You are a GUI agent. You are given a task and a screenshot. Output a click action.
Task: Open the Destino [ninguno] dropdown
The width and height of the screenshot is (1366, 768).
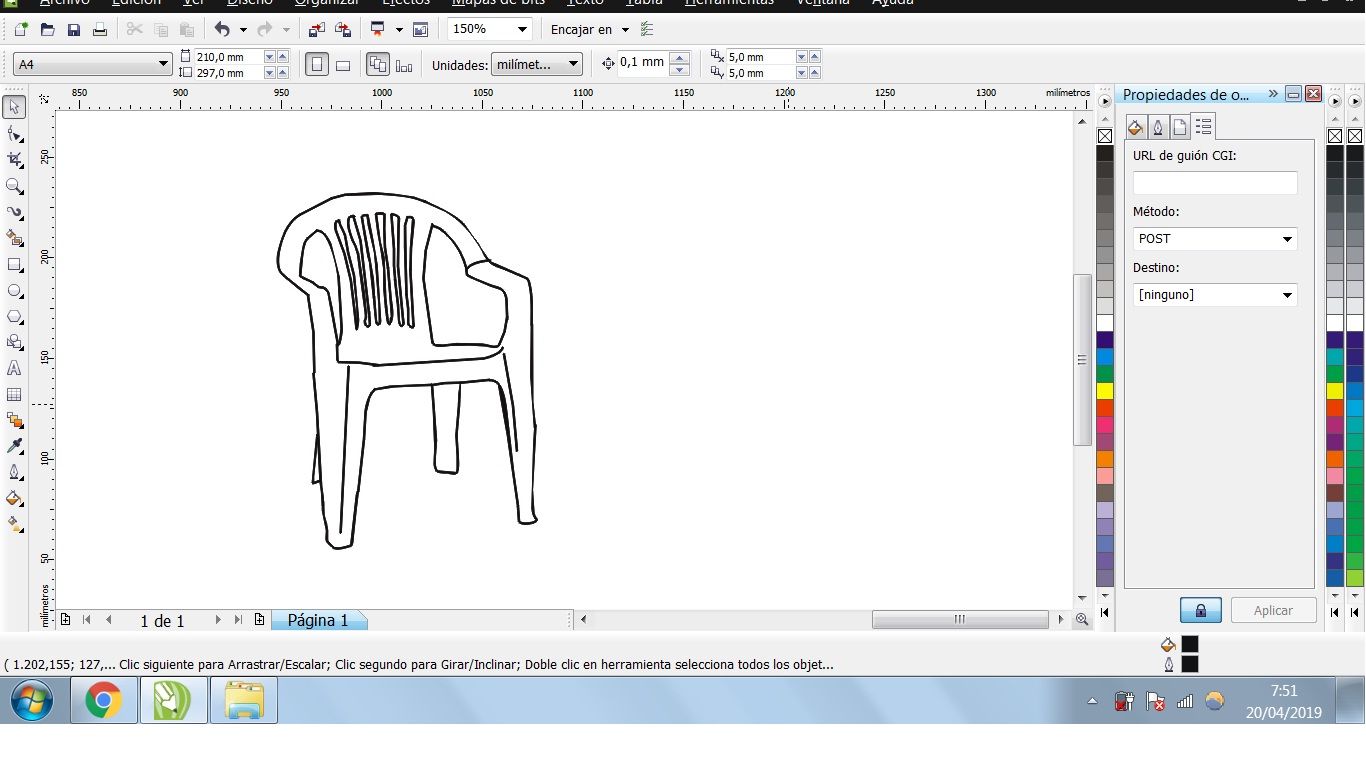tap(1215, 295)
